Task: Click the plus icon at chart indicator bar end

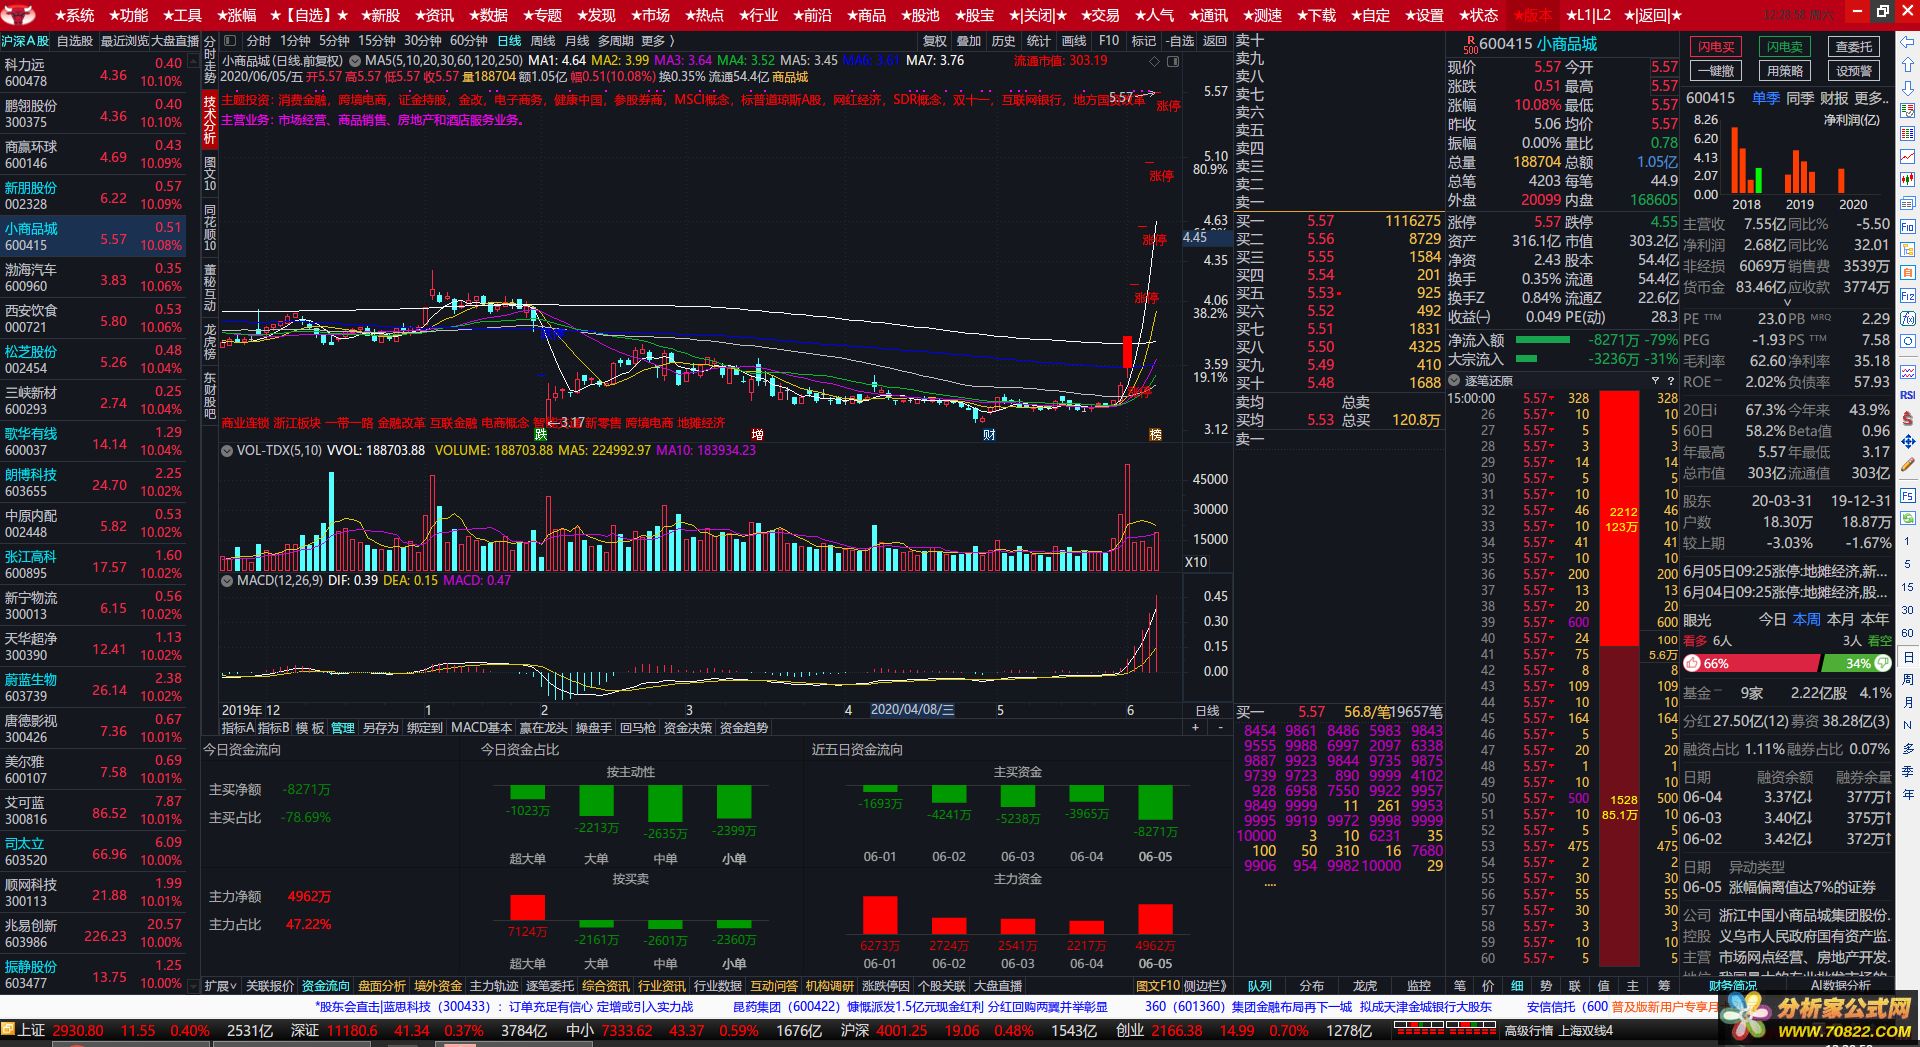Action: click(1195, 728)
